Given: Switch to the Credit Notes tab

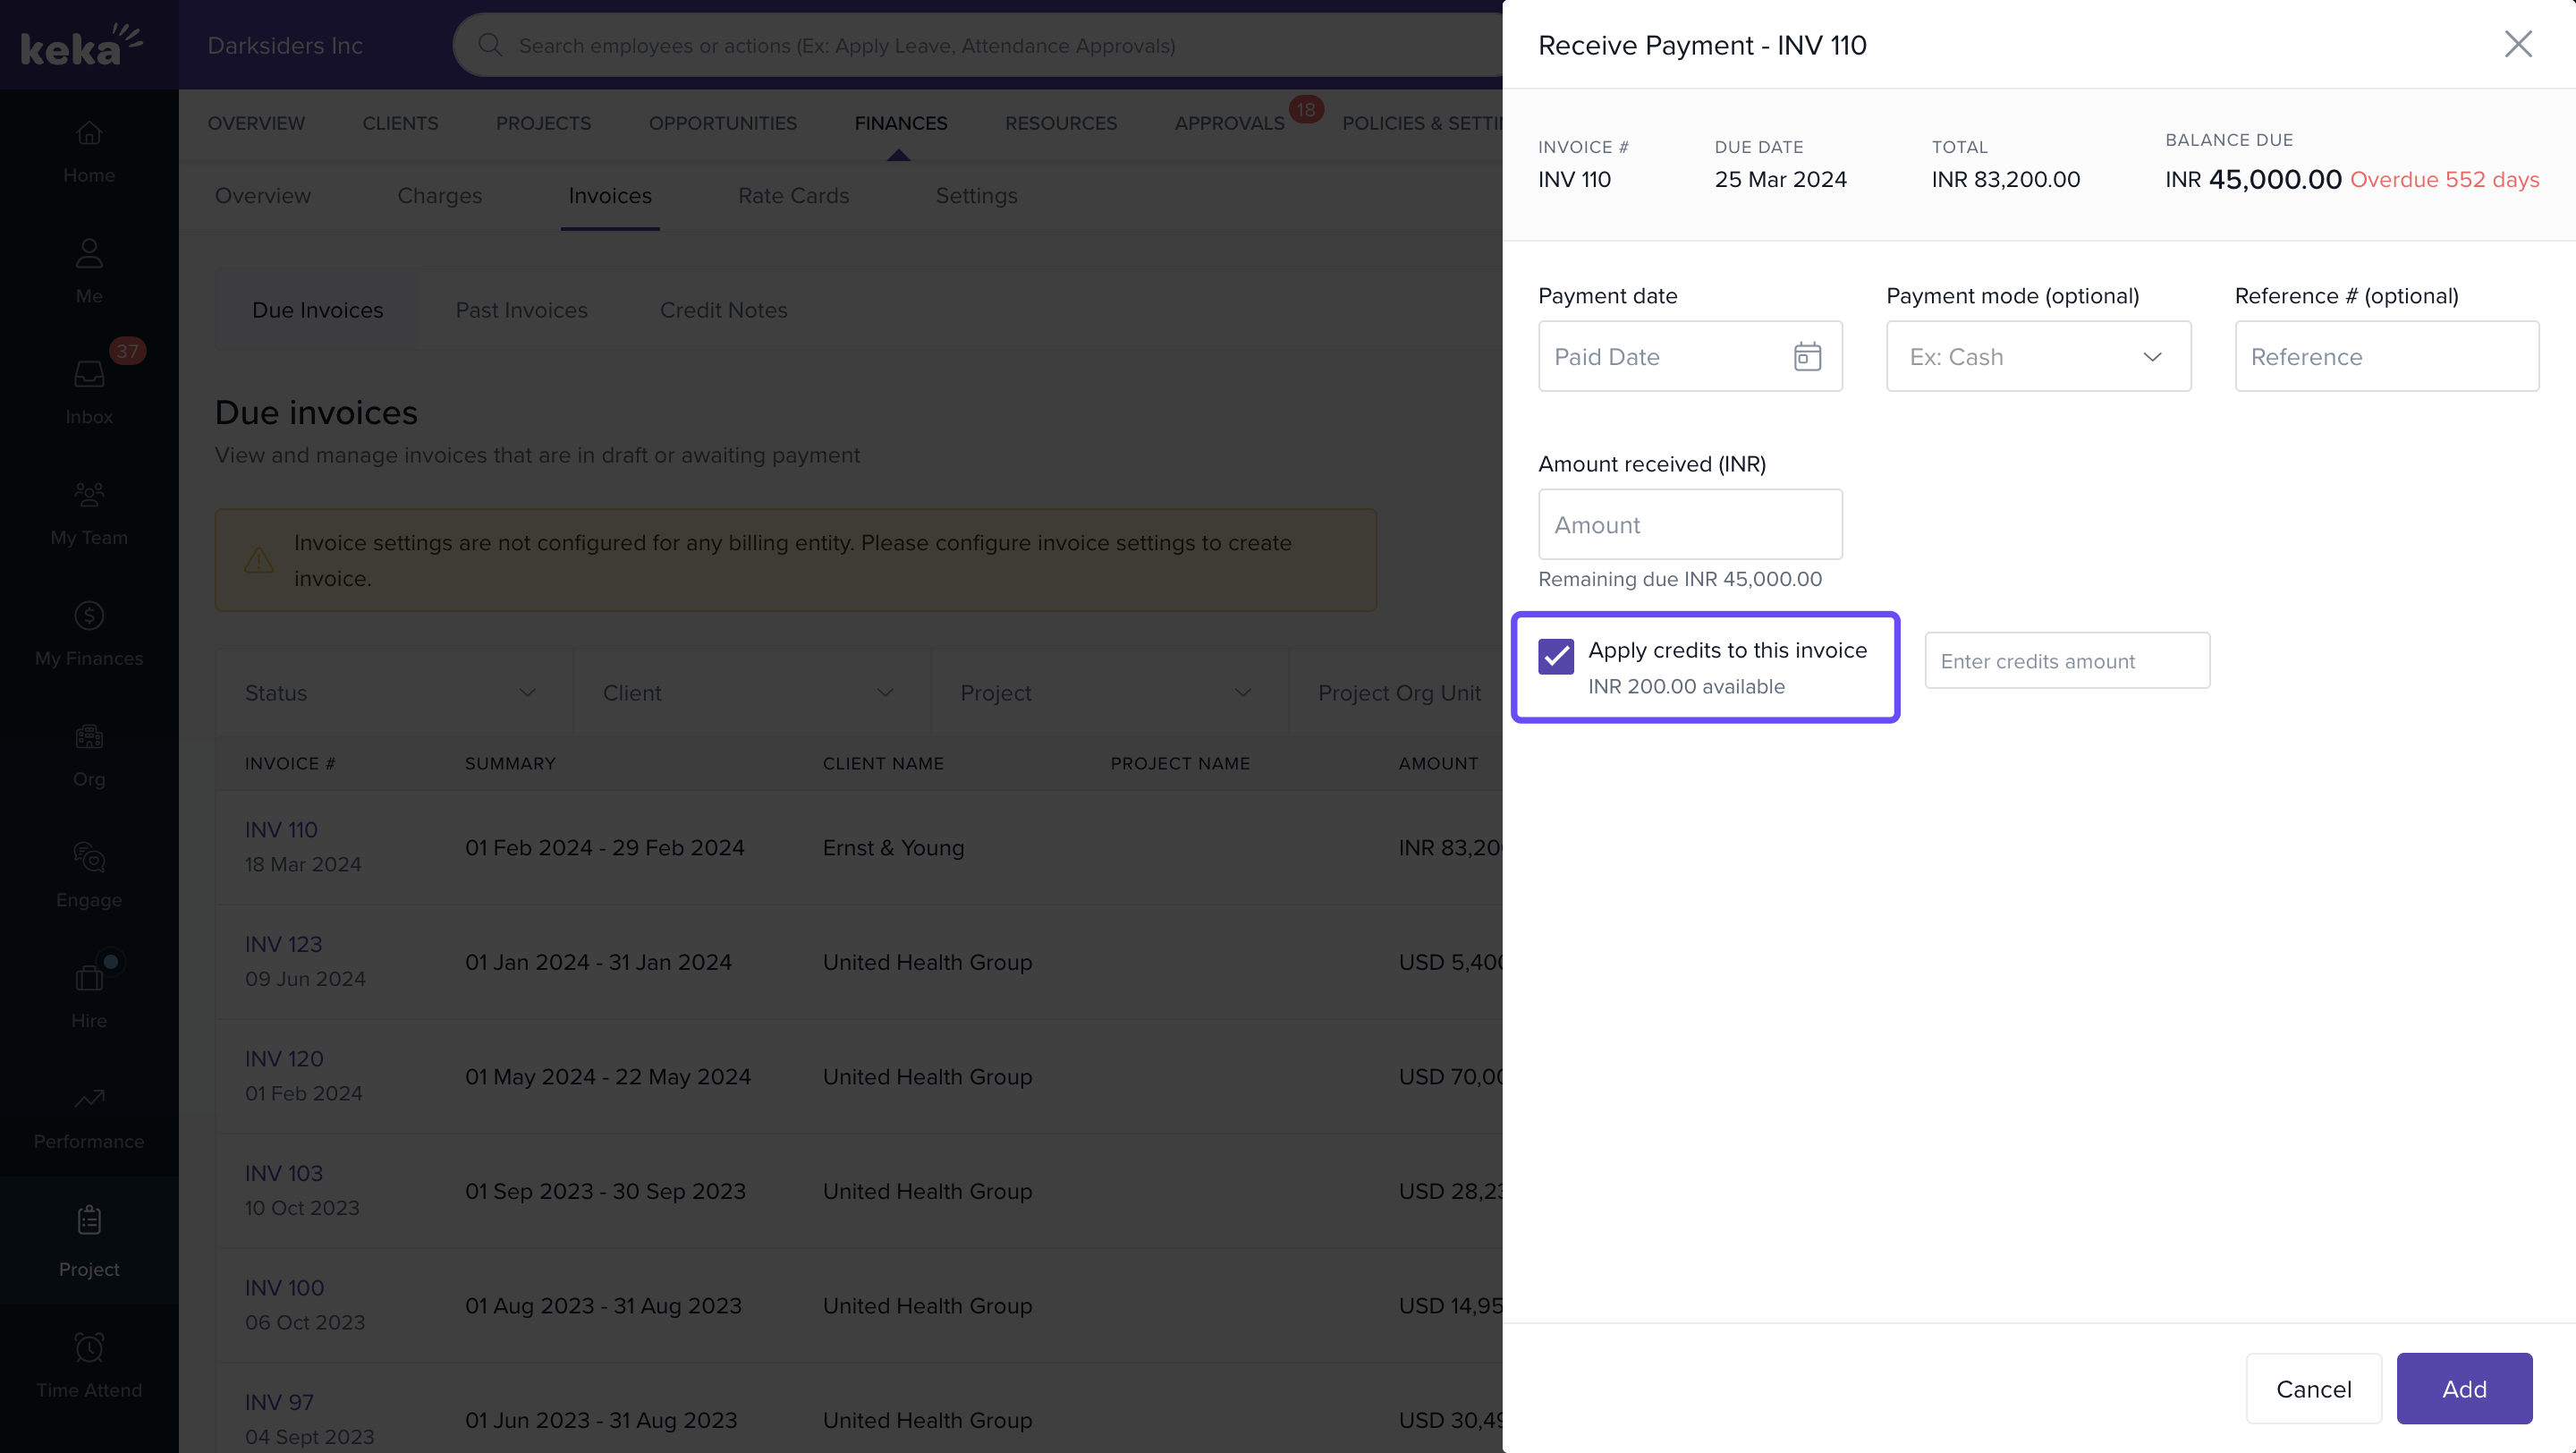Looking at the screenshot, I should click(x=723, y=310).
